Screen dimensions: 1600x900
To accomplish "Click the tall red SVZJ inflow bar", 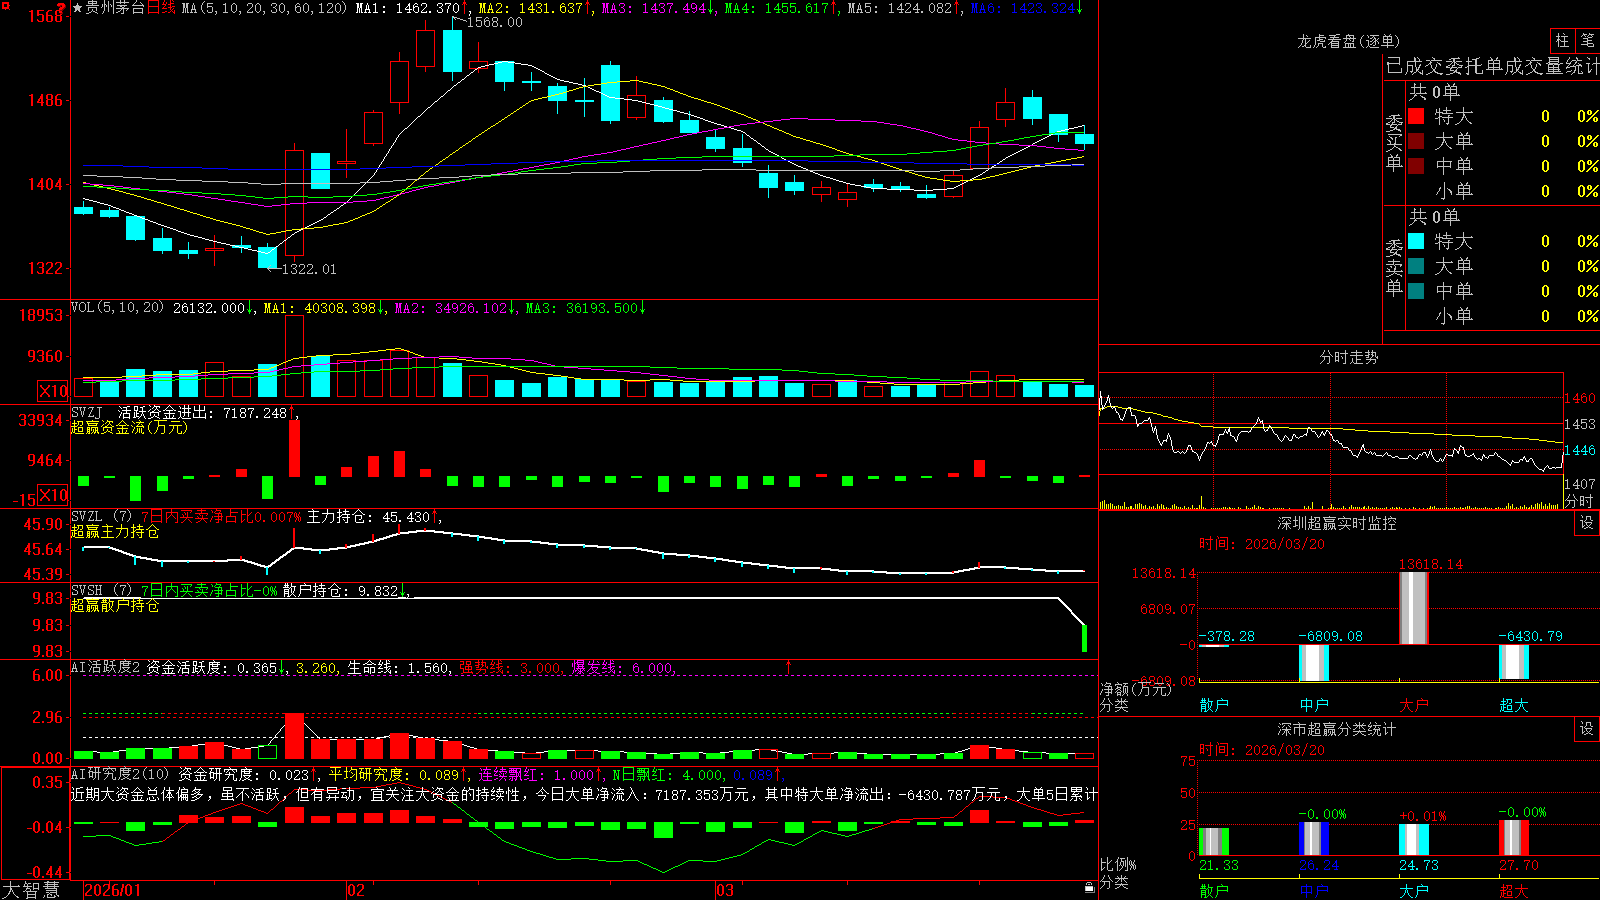I will 294,448.
